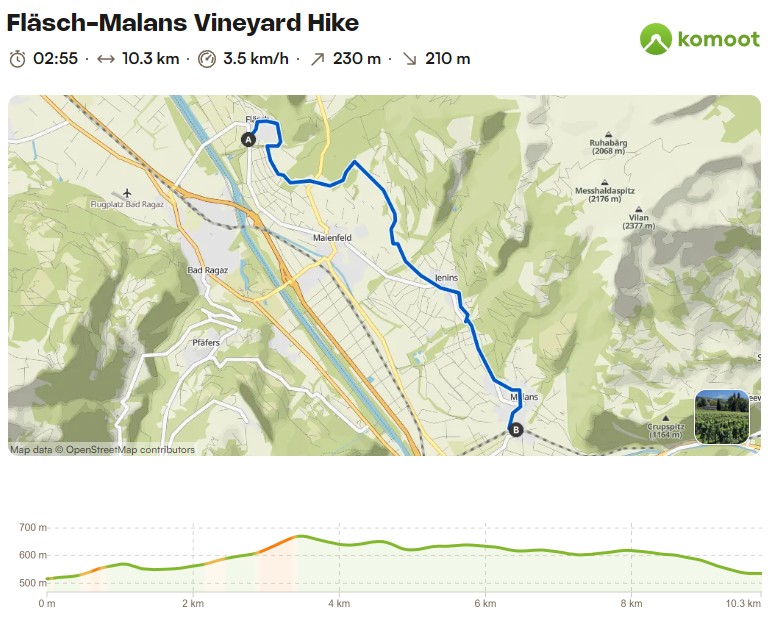Select end point marker B
769x624 pixels.
(x=515, y=430)
